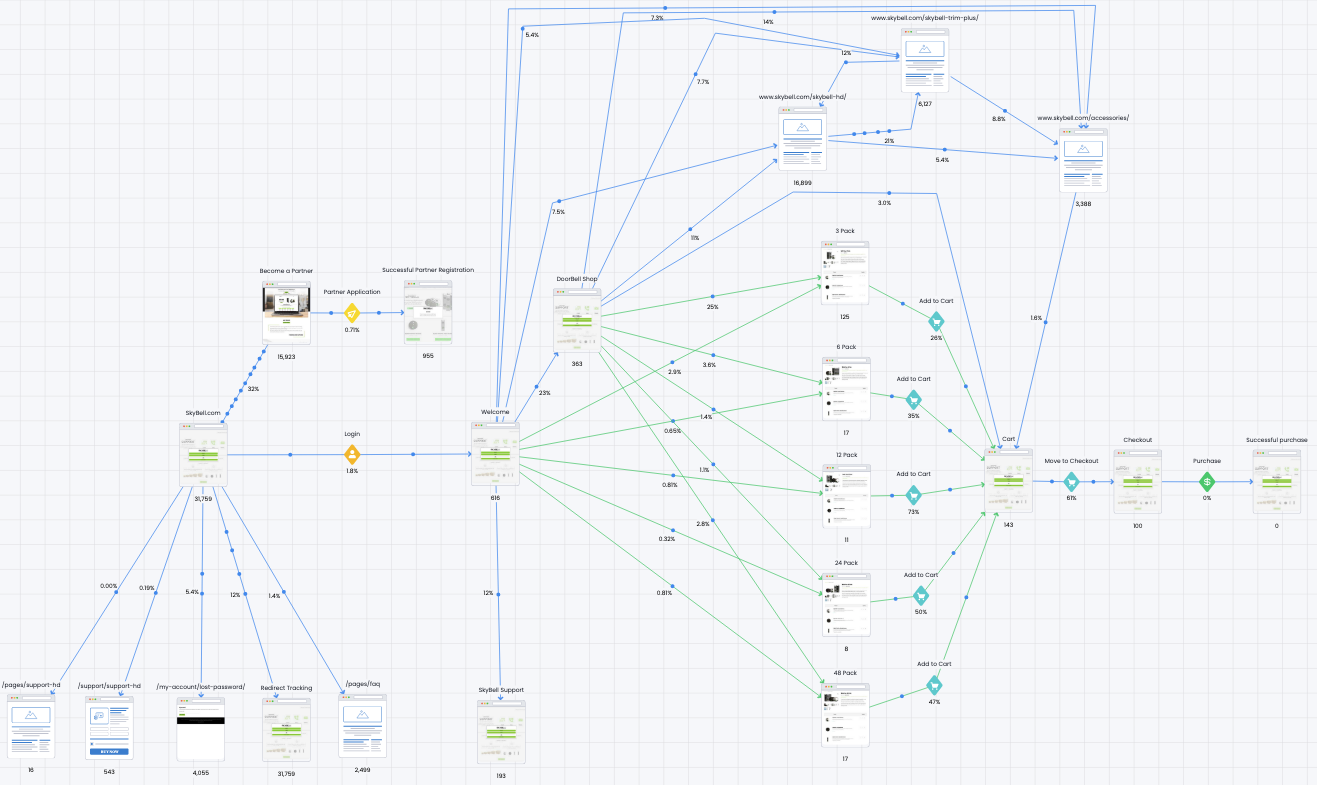
Task: Click the '25%' connector label
Action: (712, 307)
